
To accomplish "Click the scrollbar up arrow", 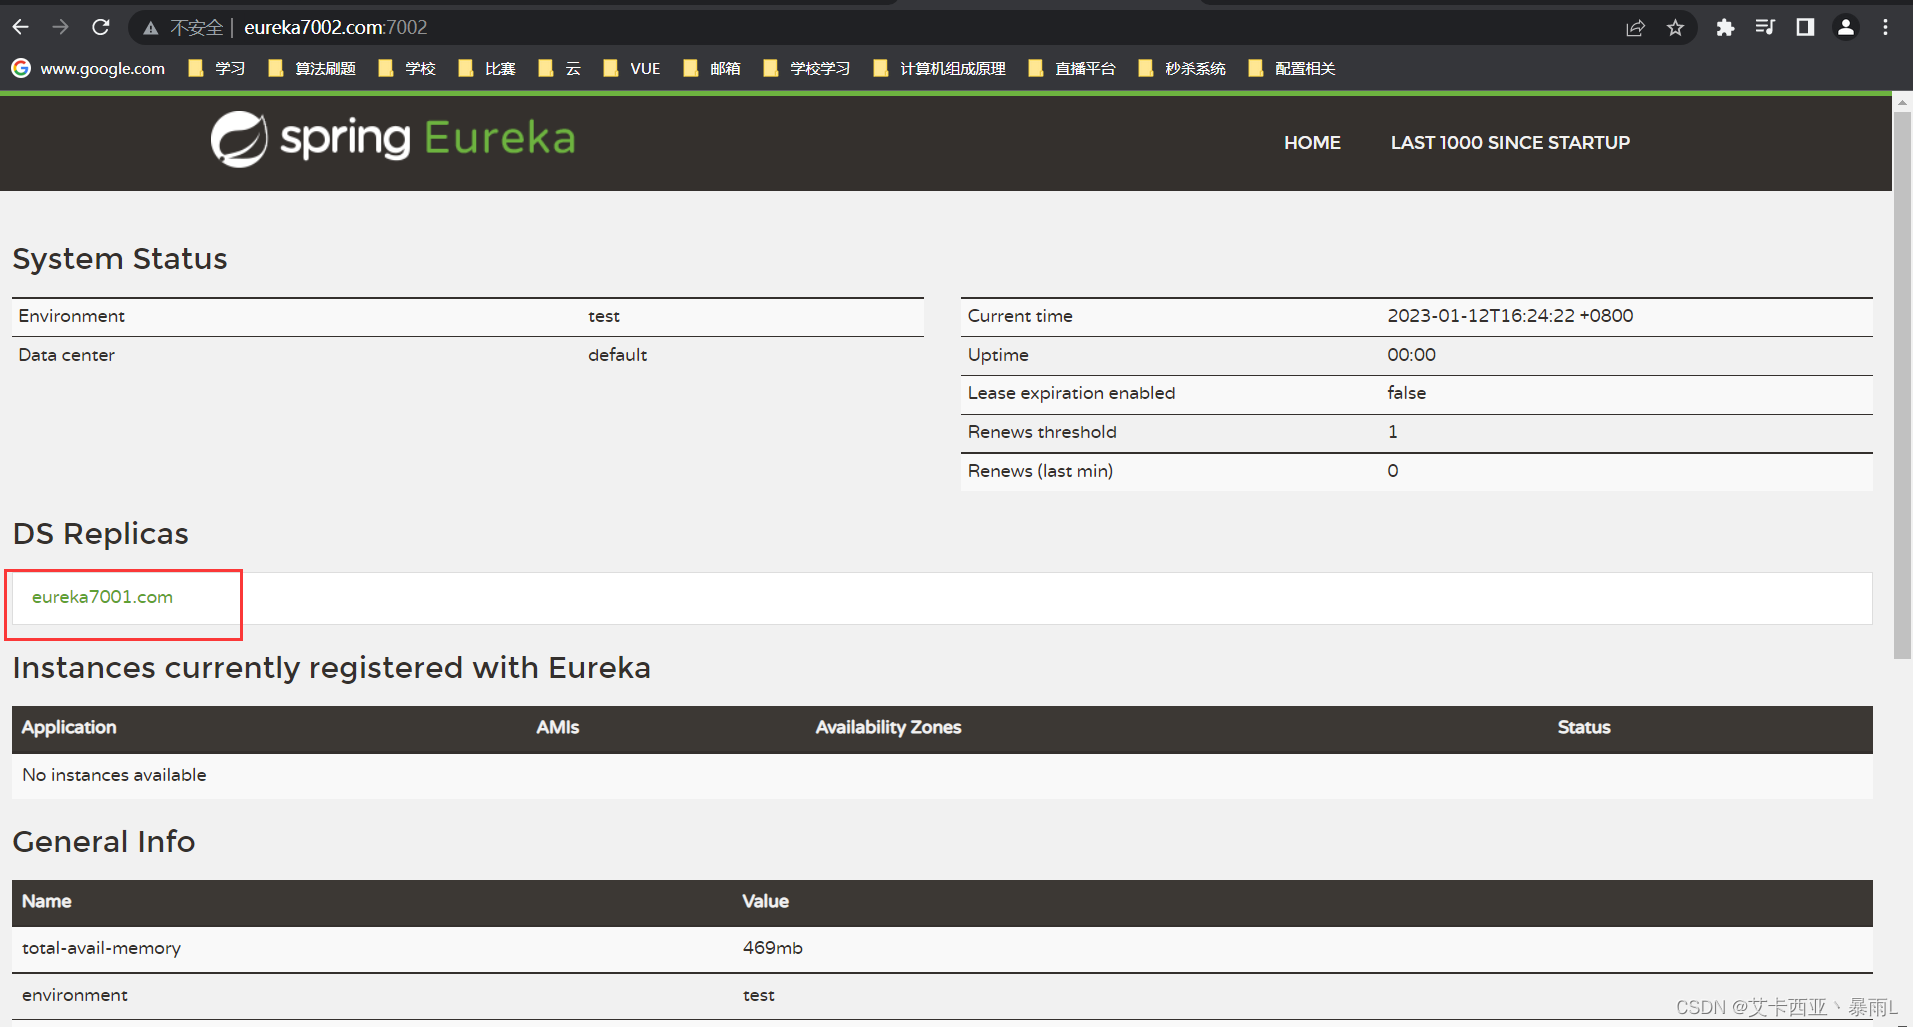I will 1902,102.
